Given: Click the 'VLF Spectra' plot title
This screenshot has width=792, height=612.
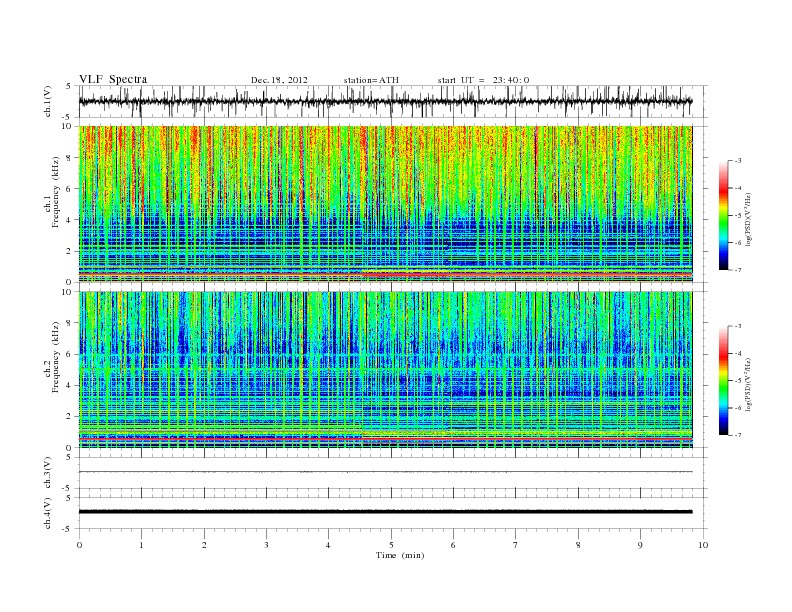Looking at the screenshot, I should pos(113,79).
